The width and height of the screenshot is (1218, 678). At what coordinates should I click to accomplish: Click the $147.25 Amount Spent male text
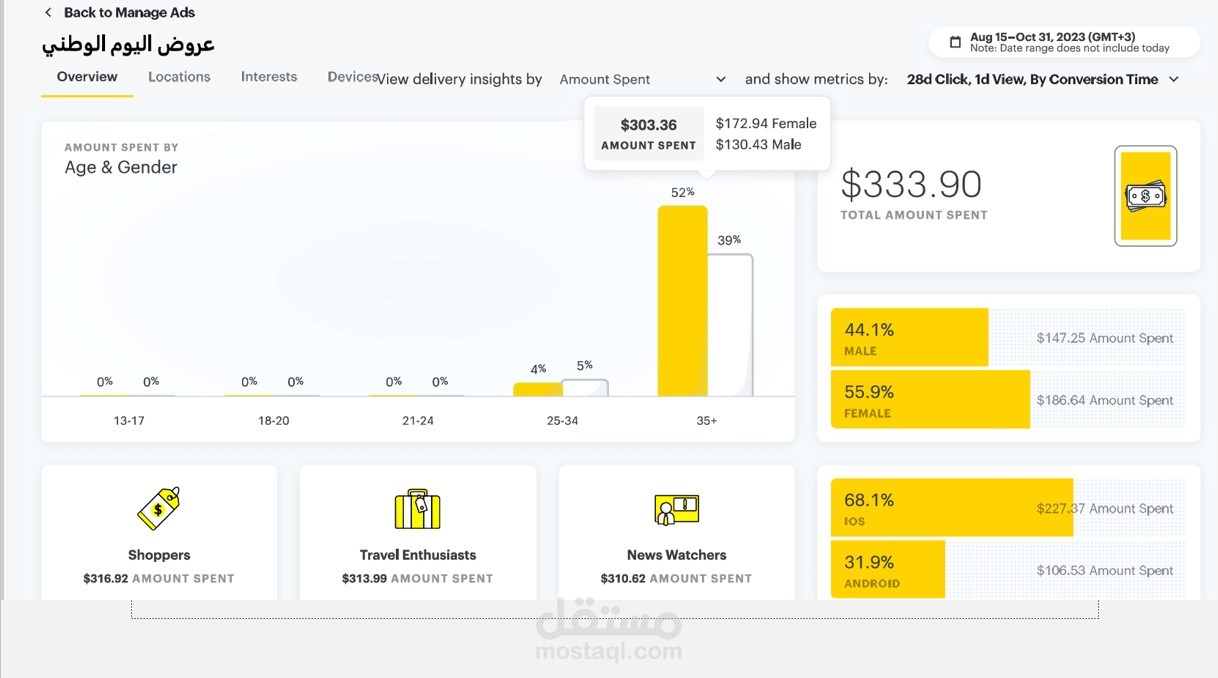coord(1105,338)
